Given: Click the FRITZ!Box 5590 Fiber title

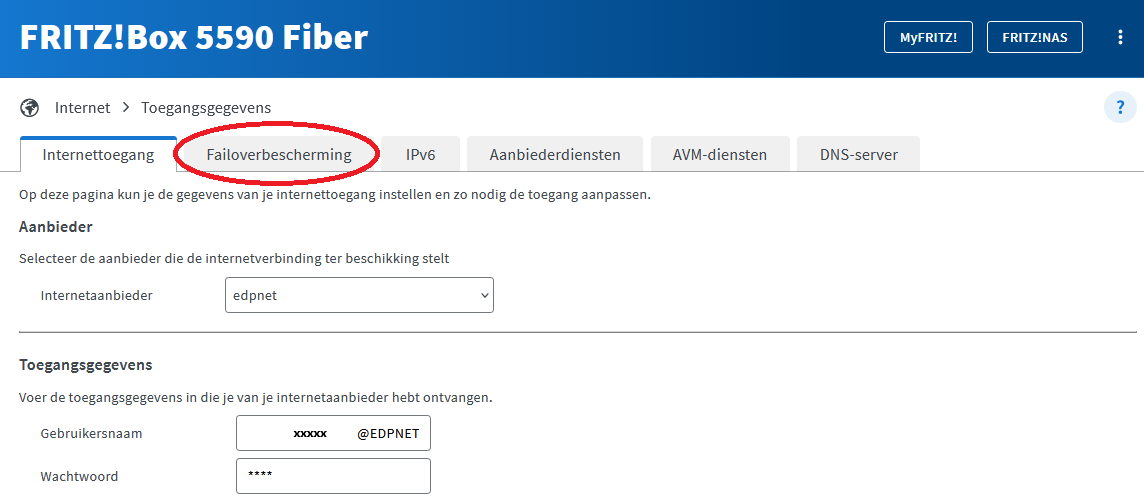Looking at the screenshot, I should [x=194, y=38].
